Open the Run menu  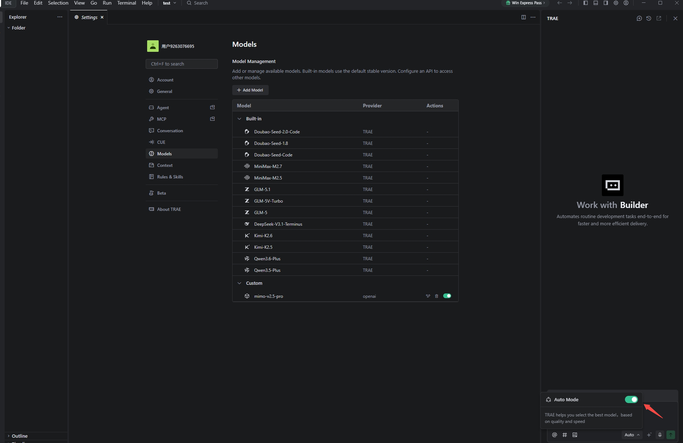pos(107,3)
